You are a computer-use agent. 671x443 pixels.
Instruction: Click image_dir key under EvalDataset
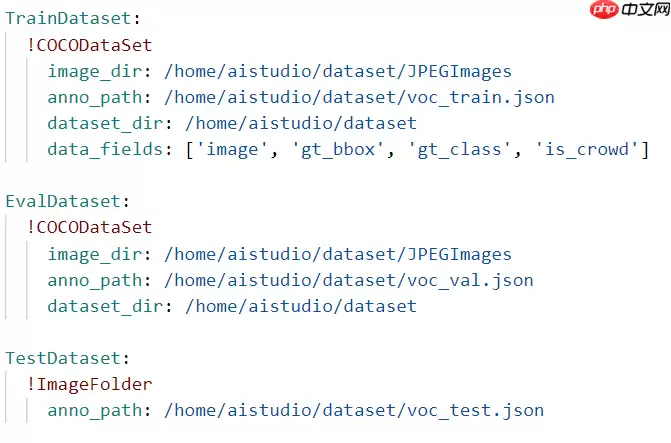click(100, 254)
